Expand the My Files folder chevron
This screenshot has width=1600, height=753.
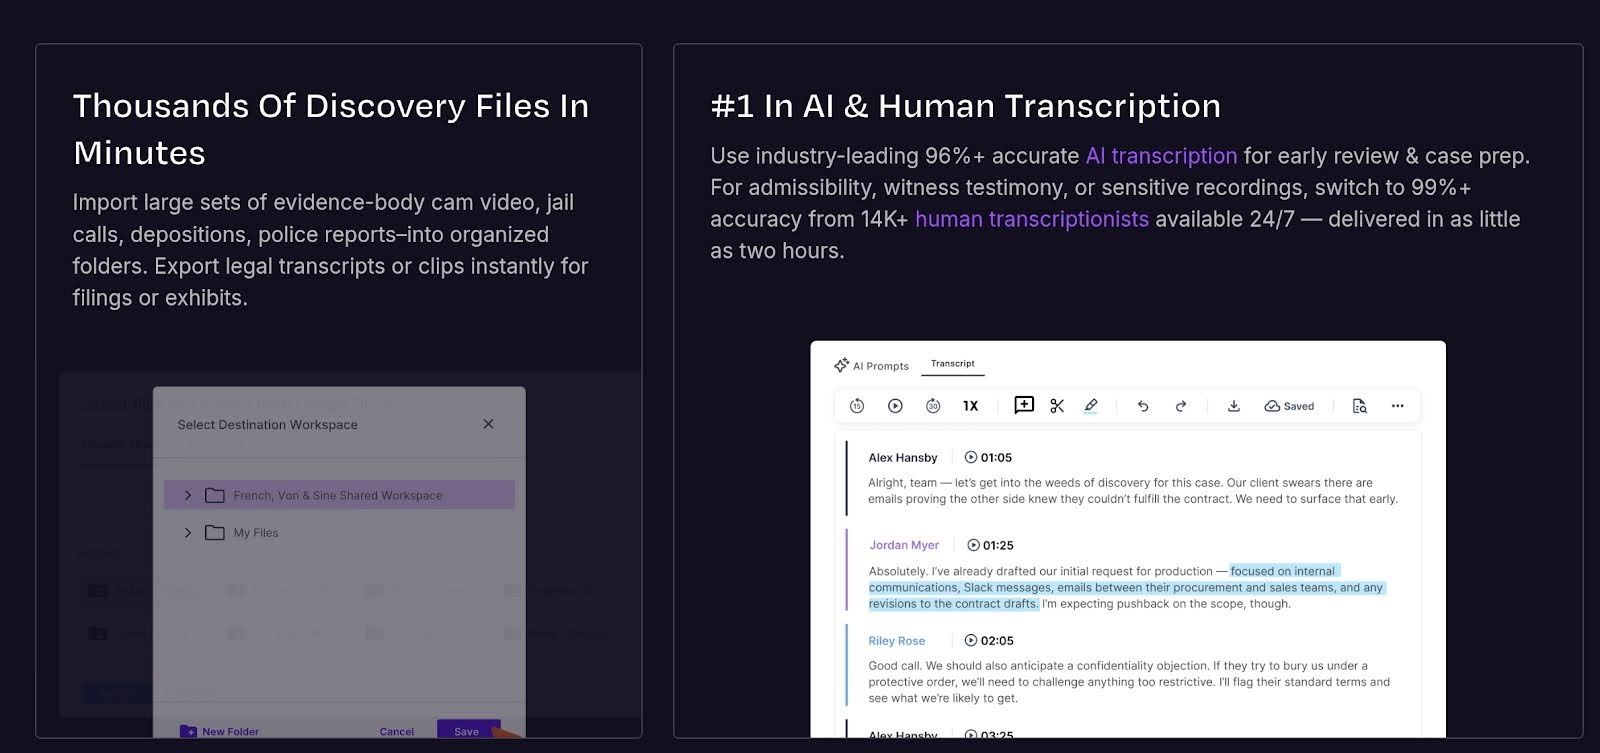[x=188, y=533]
